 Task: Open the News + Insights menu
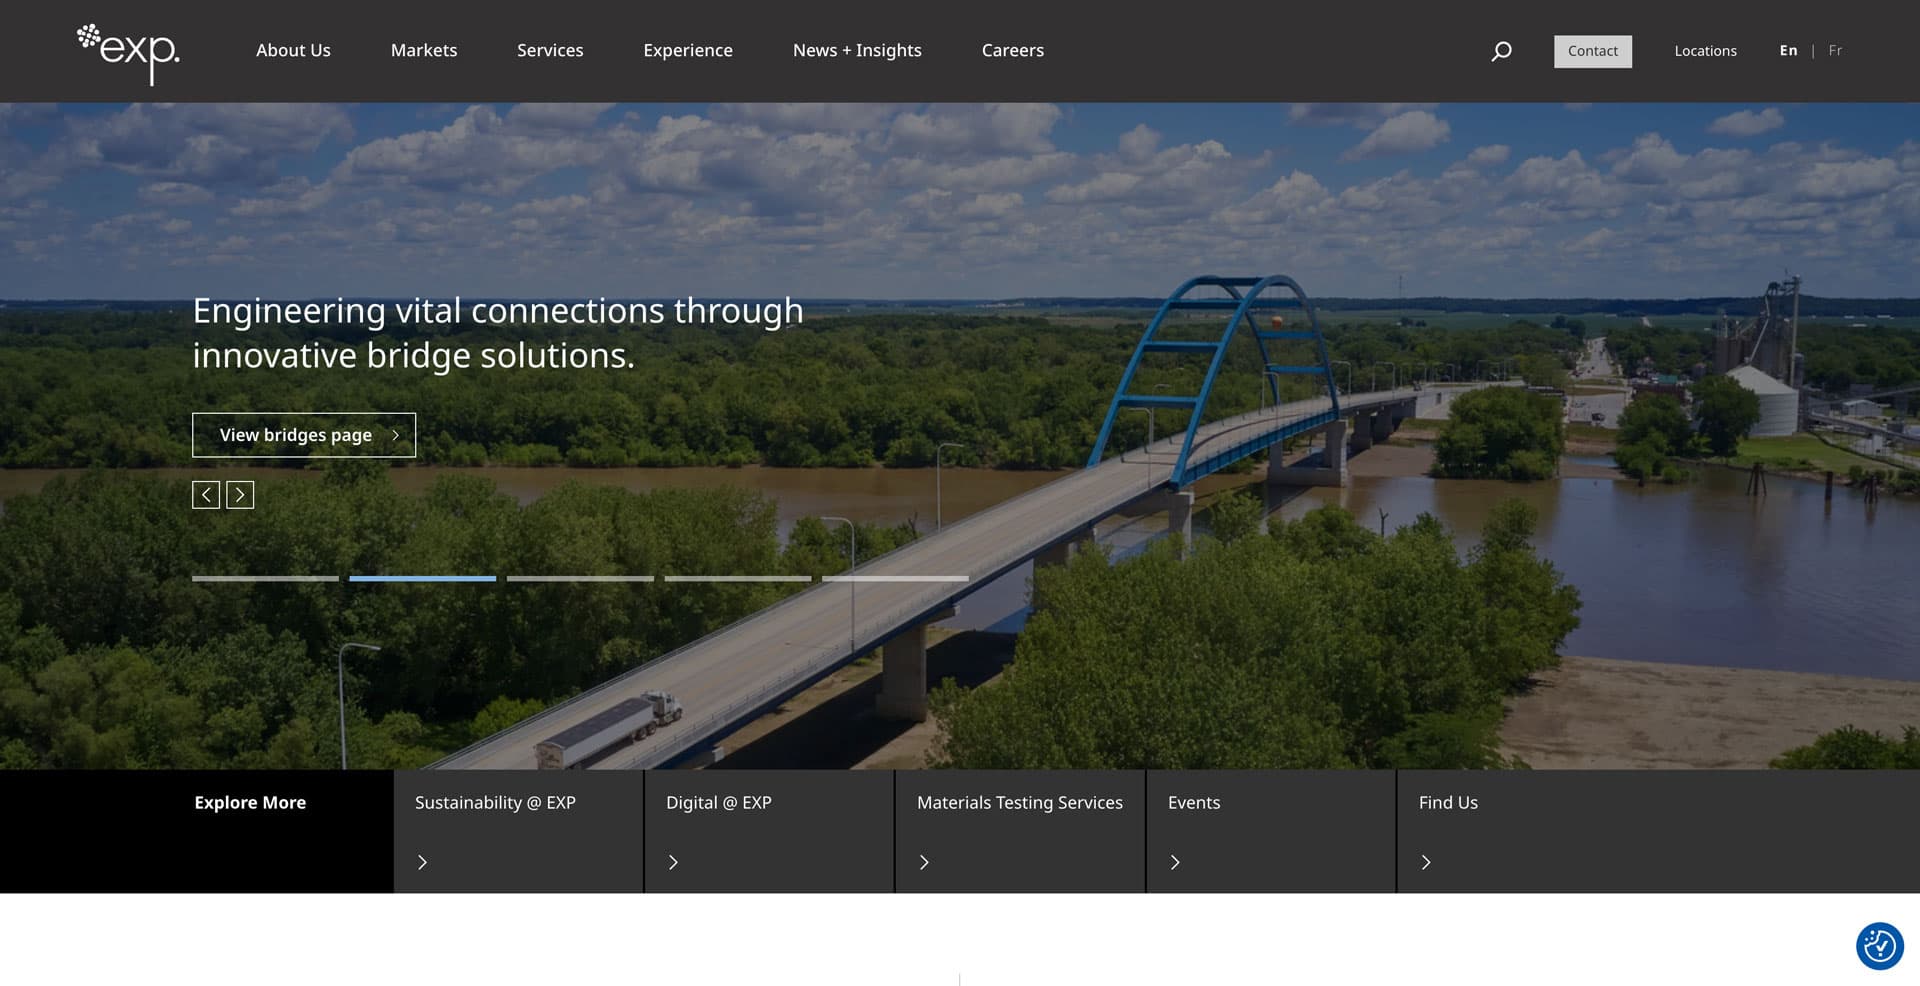click(857, 50)
